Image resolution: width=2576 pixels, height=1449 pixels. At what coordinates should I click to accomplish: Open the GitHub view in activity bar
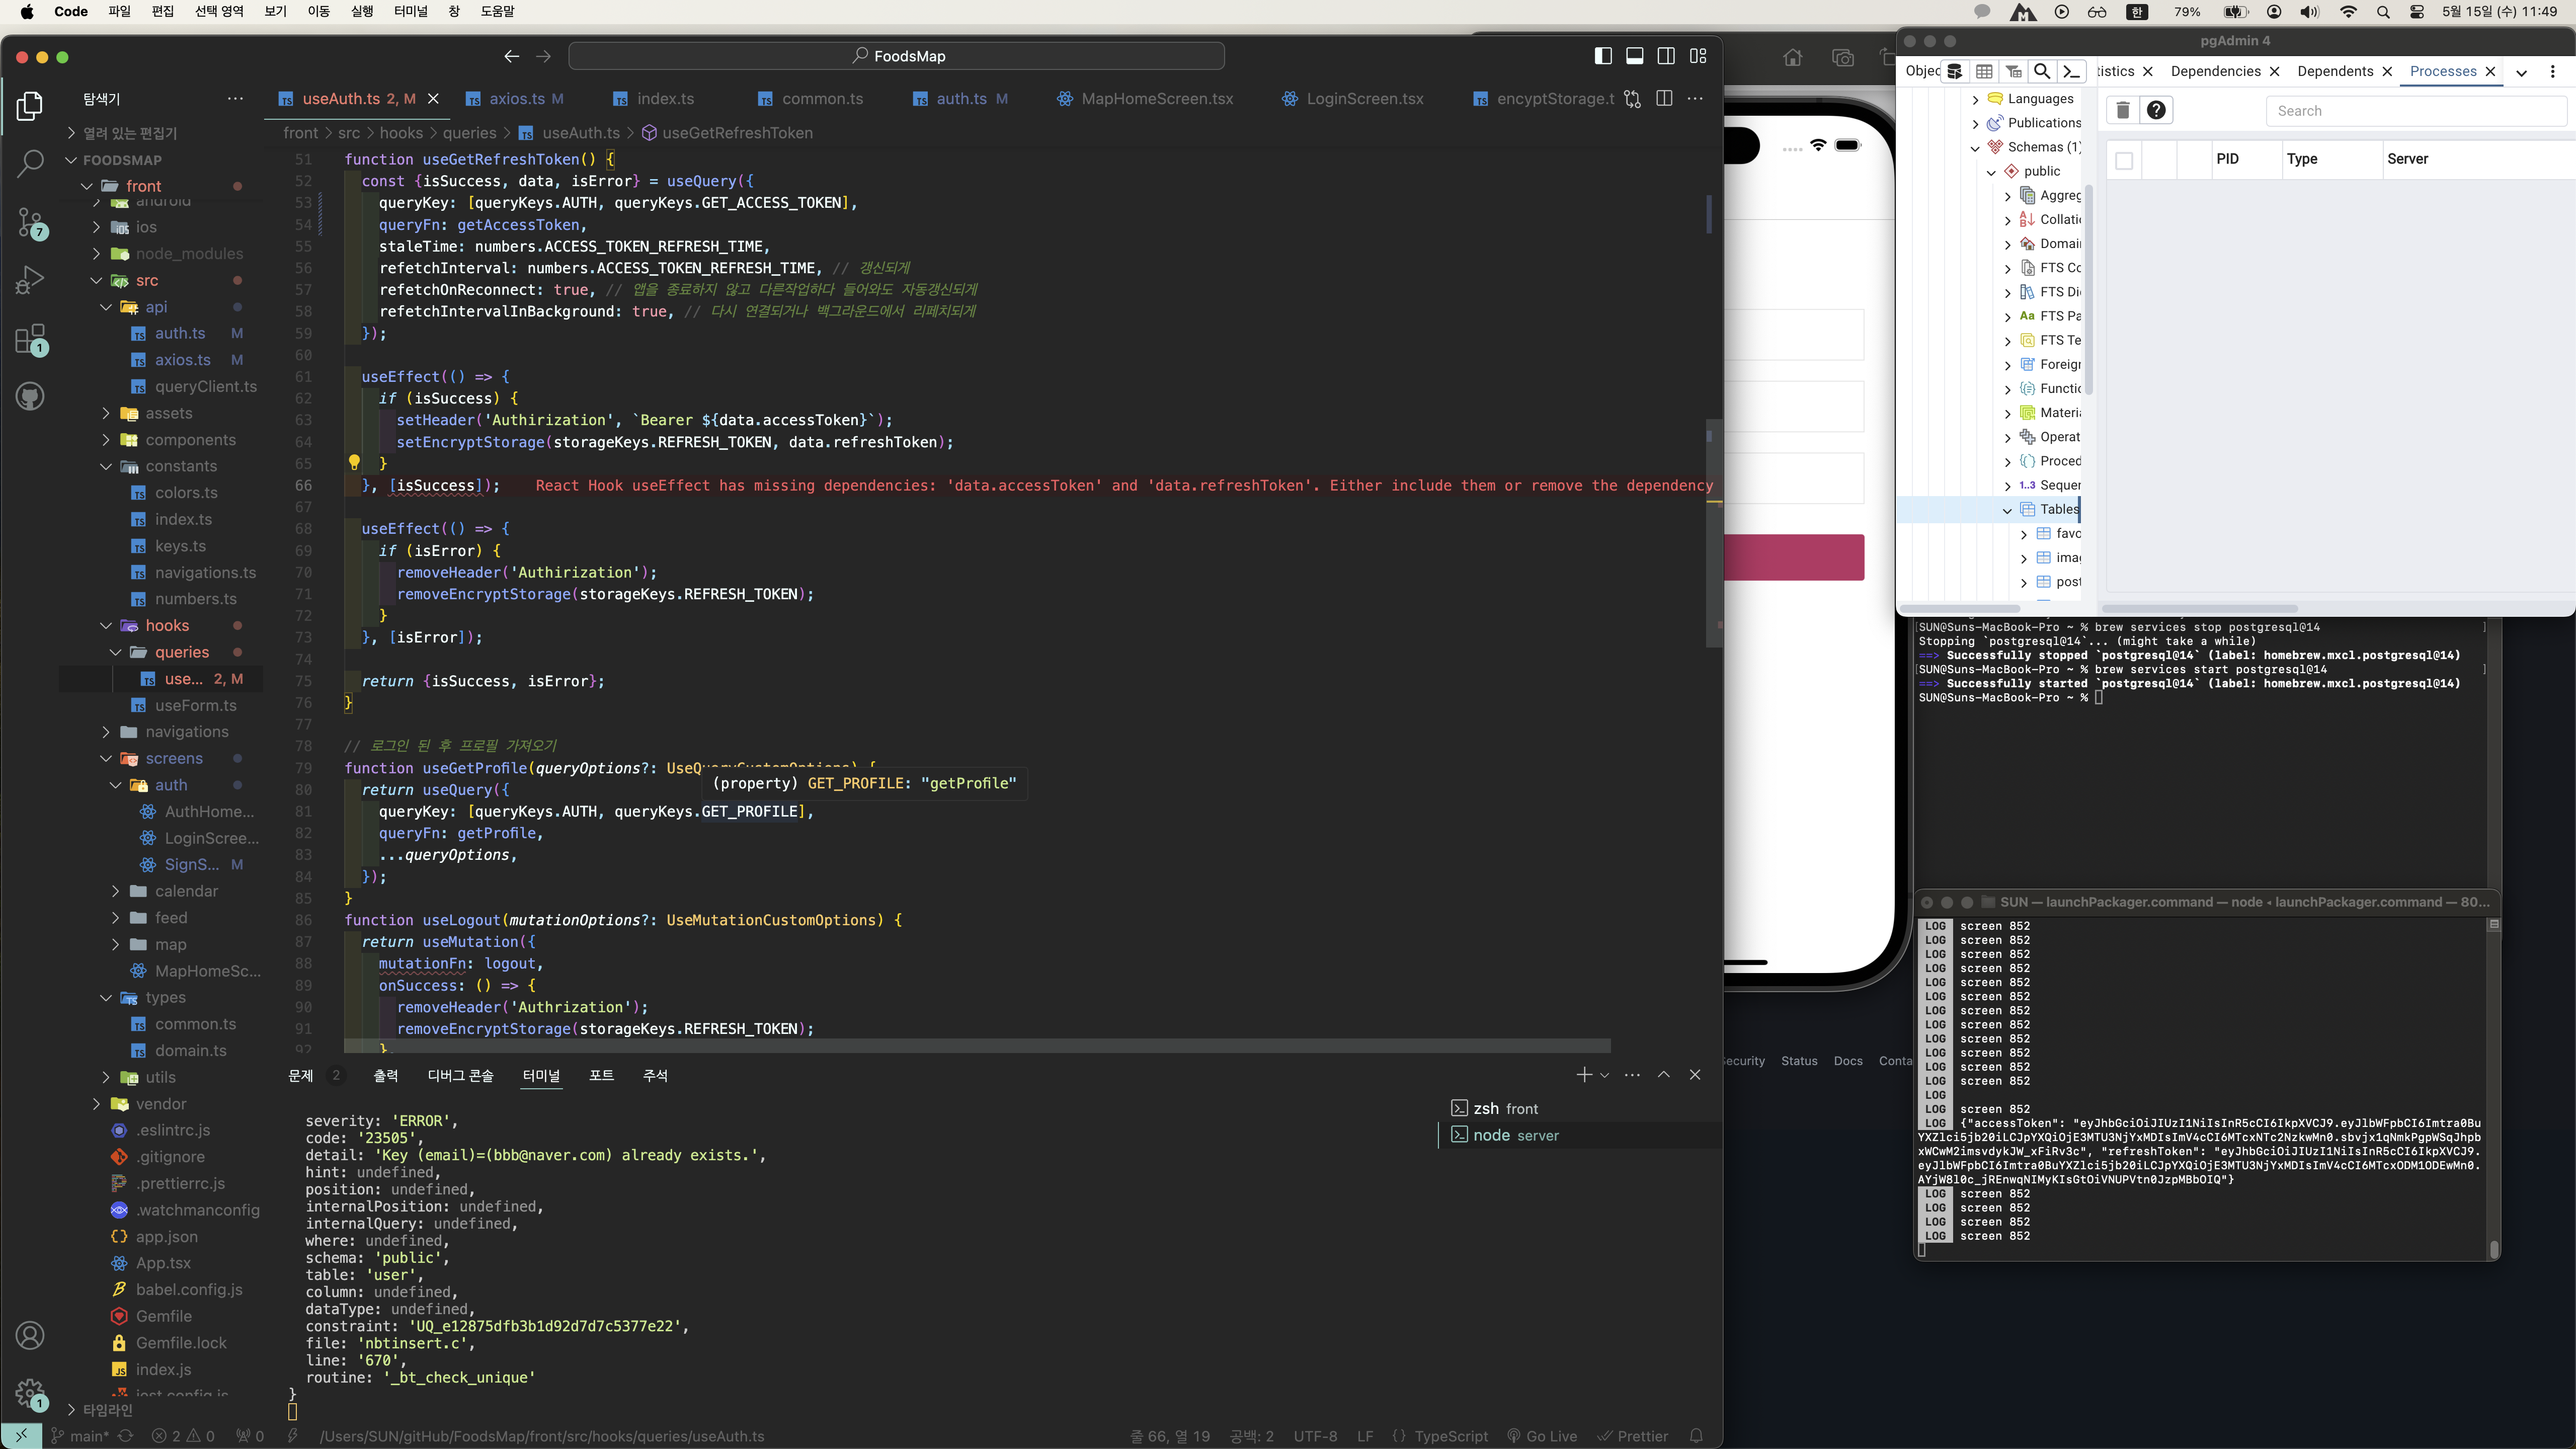point(30,397)
